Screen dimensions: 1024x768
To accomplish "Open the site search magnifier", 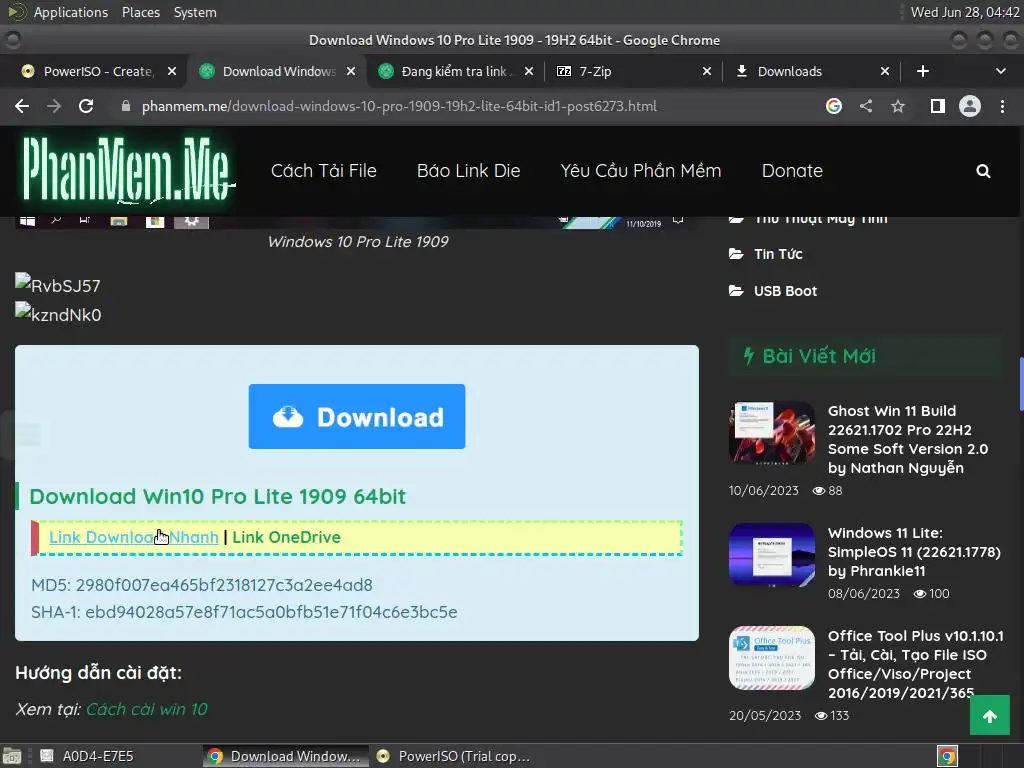I will pyautogui.click(x=983, y=171).
